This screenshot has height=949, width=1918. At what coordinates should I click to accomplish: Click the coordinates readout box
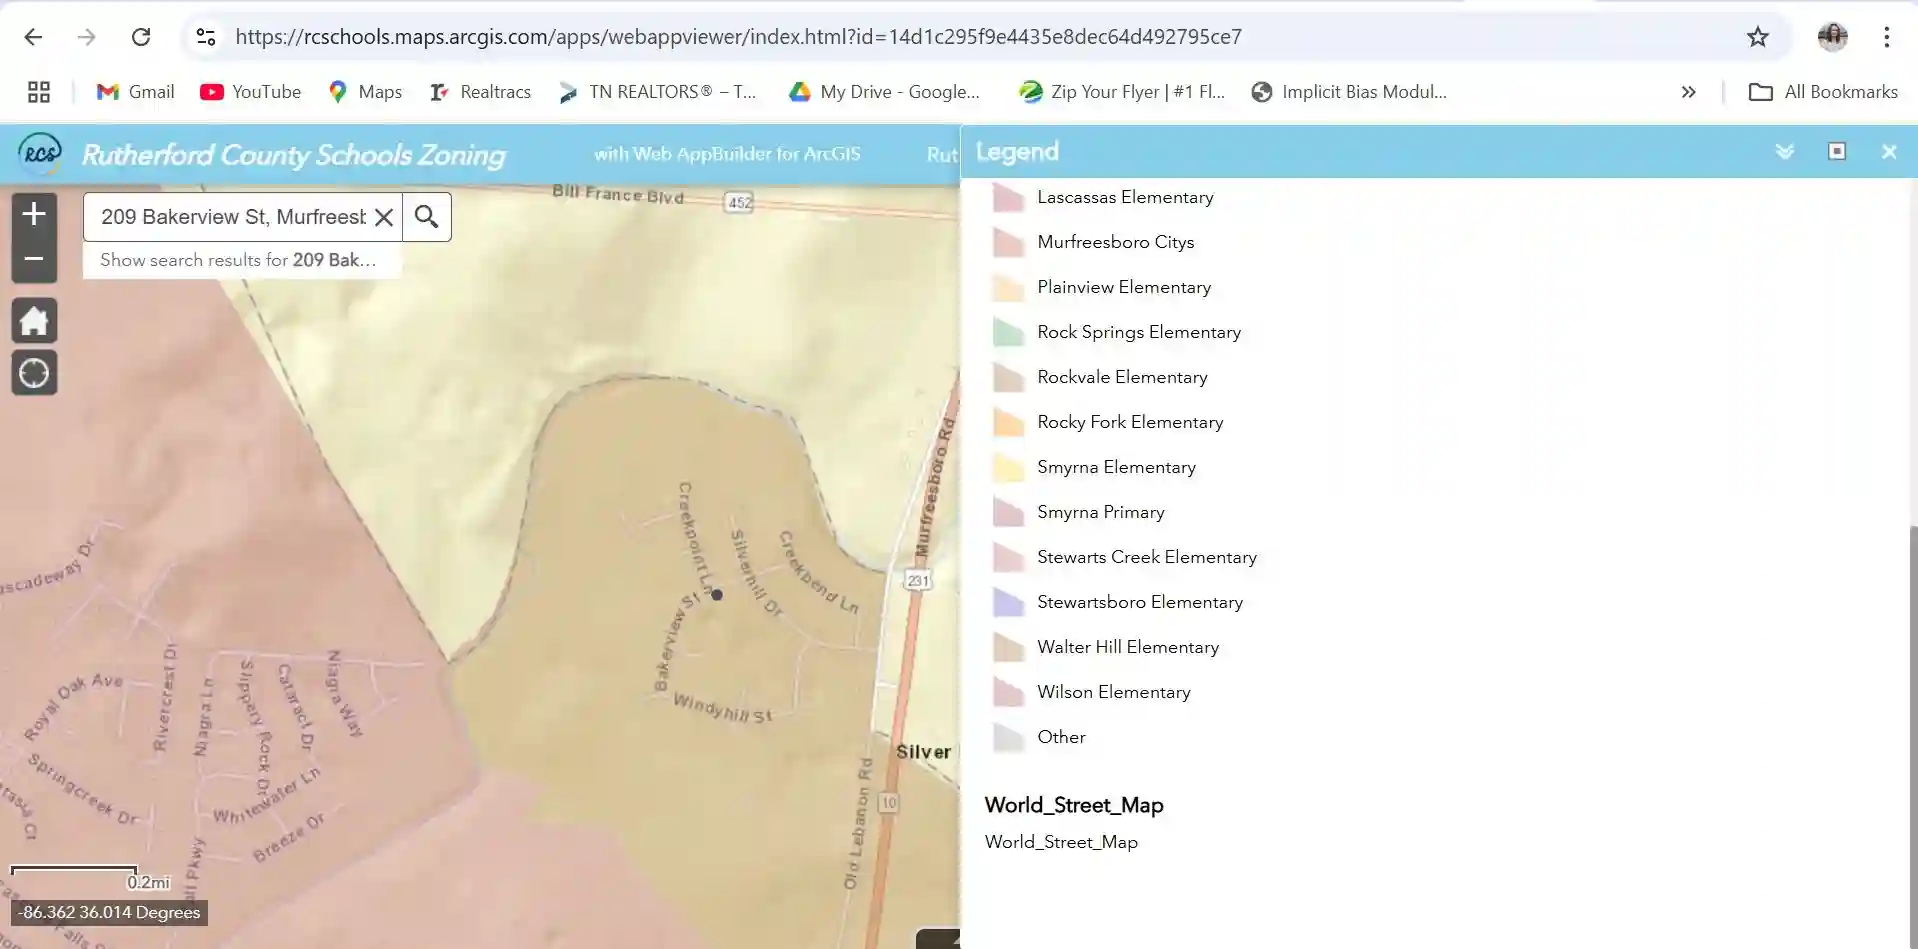pyautogui.click(x=110, y=912)
